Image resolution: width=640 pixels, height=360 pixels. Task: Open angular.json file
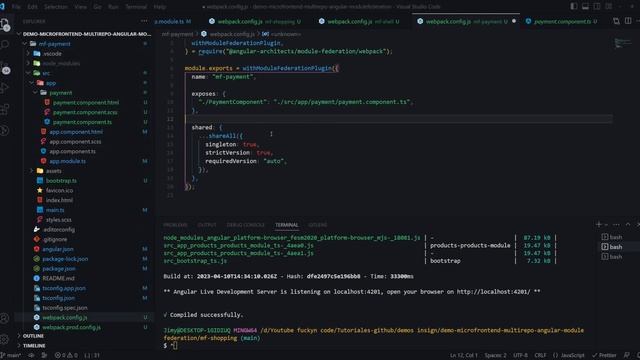coord(58,249)
